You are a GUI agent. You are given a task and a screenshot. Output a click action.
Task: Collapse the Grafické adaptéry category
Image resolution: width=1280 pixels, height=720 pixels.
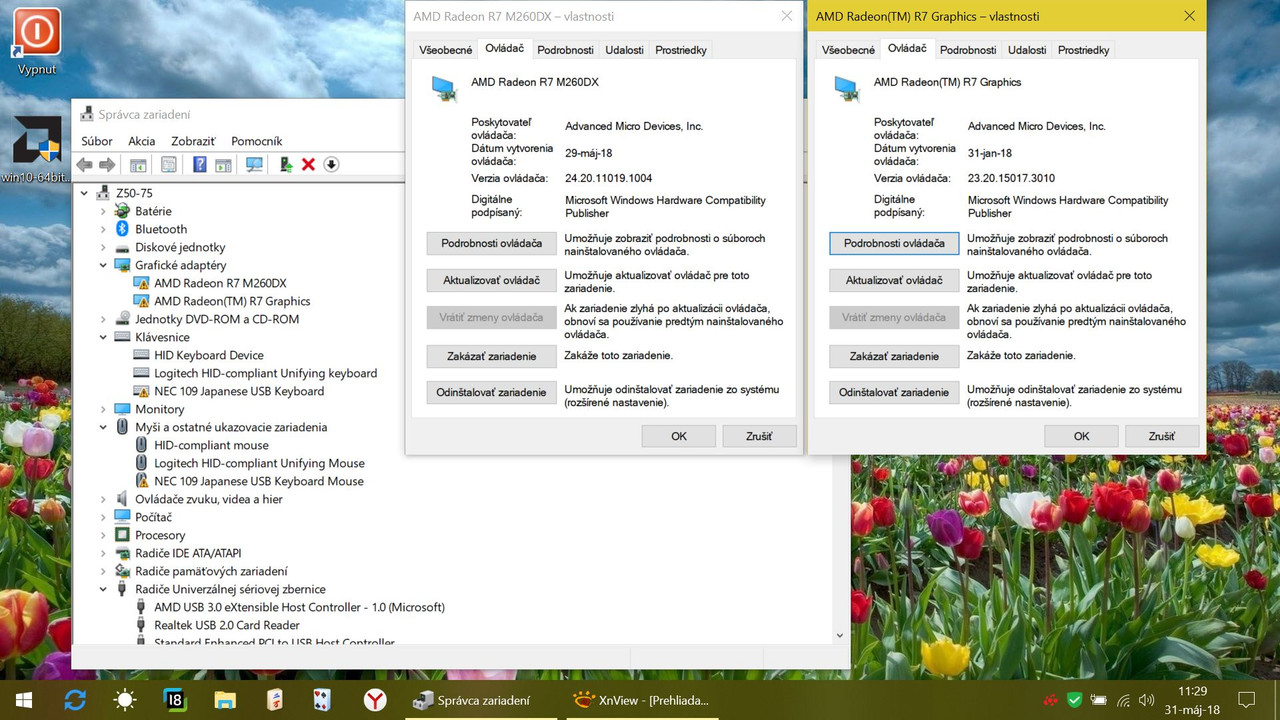[103, 265]
